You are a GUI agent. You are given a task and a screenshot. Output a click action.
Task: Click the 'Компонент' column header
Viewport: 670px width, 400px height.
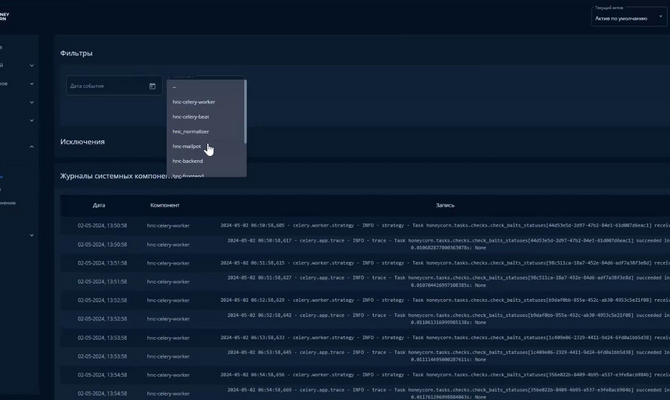[165, 205]
